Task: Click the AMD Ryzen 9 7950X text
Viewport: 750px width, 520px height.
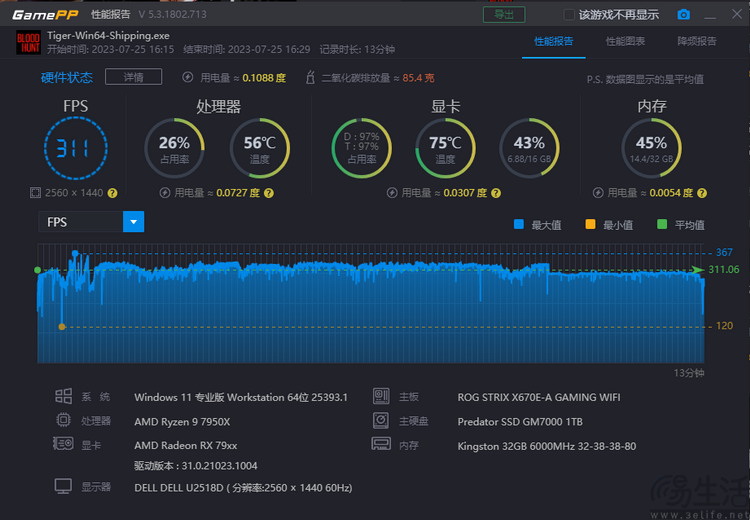Action: coord(182,422)
